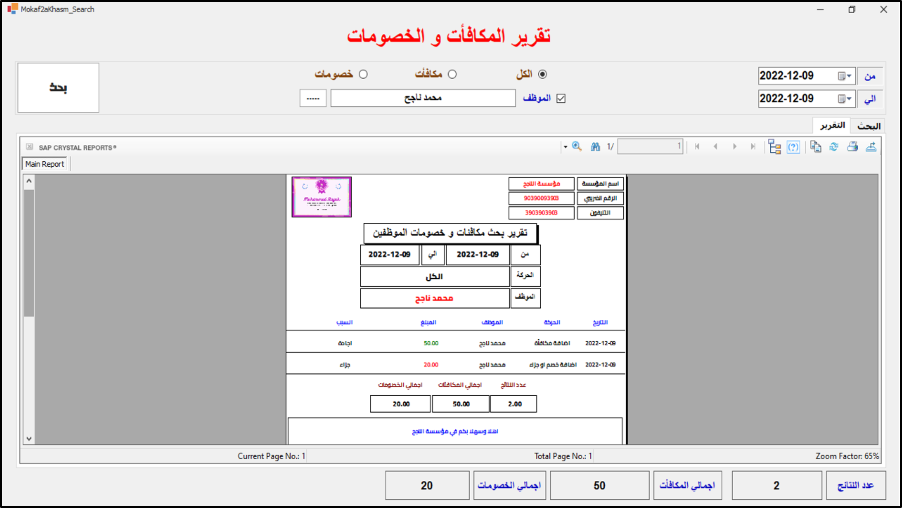Toggle the Group Tree icon
The image size is (902, 508).
(x=774, y=147)
